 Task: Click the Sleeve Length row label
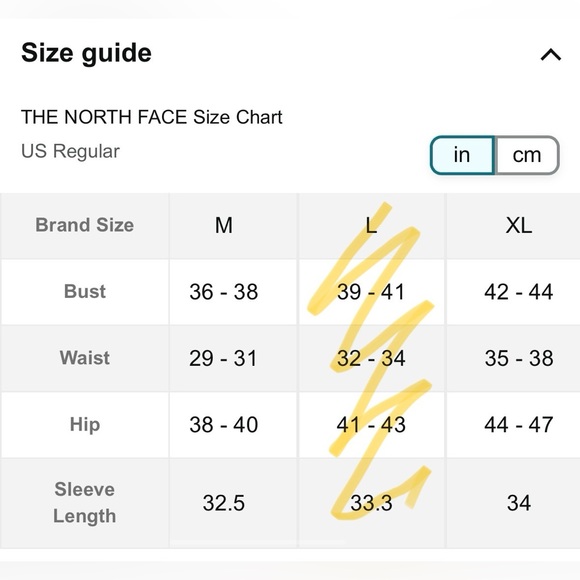85,503
